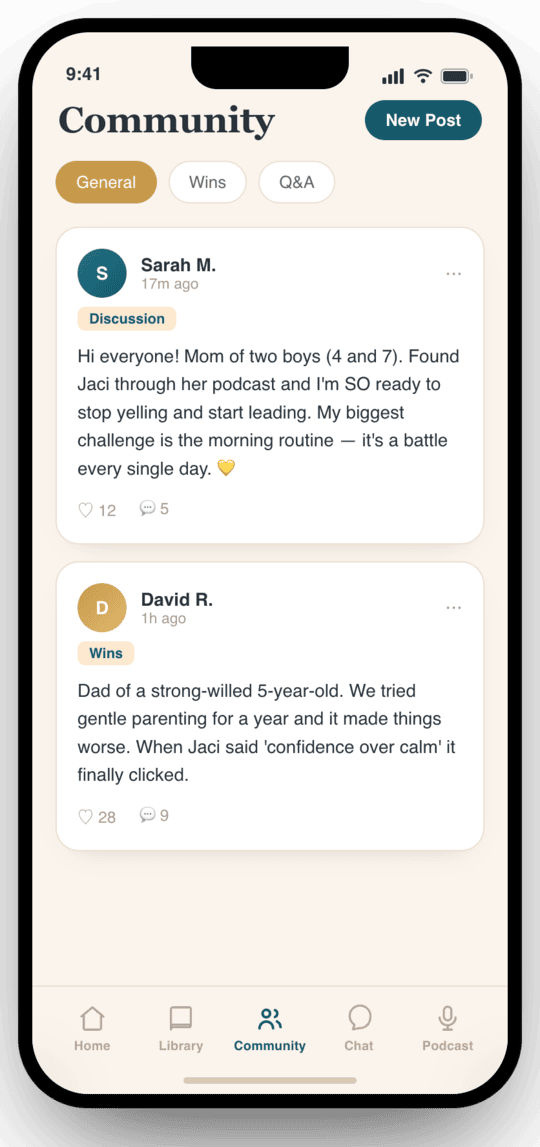Create a post with New Post button

(x=424, y=120)
